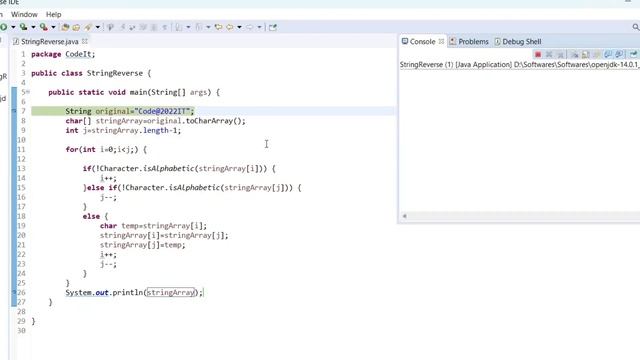Image resolution: width=640 pixels, height=360 pixels.
Task: Click the Display Selected Console icon
Action: (633, 54)
